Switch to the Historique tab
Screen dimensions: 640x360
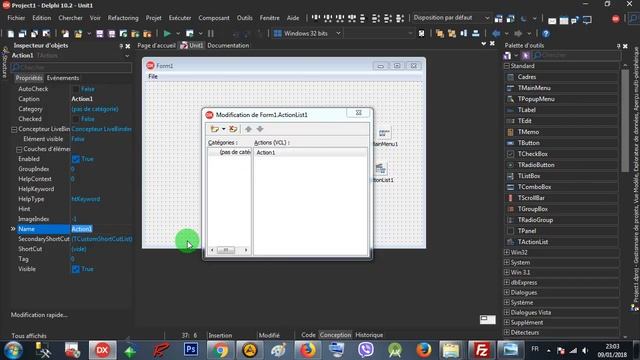click(x=369, y=335)
